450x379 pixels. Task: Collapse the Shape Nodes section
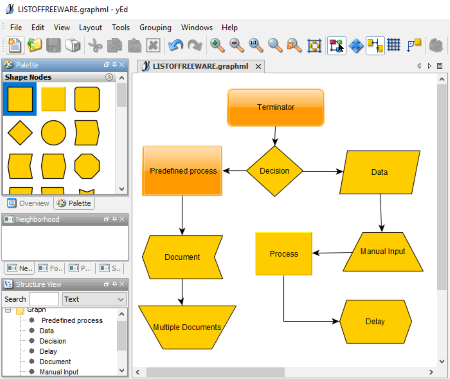coord(109,77)
